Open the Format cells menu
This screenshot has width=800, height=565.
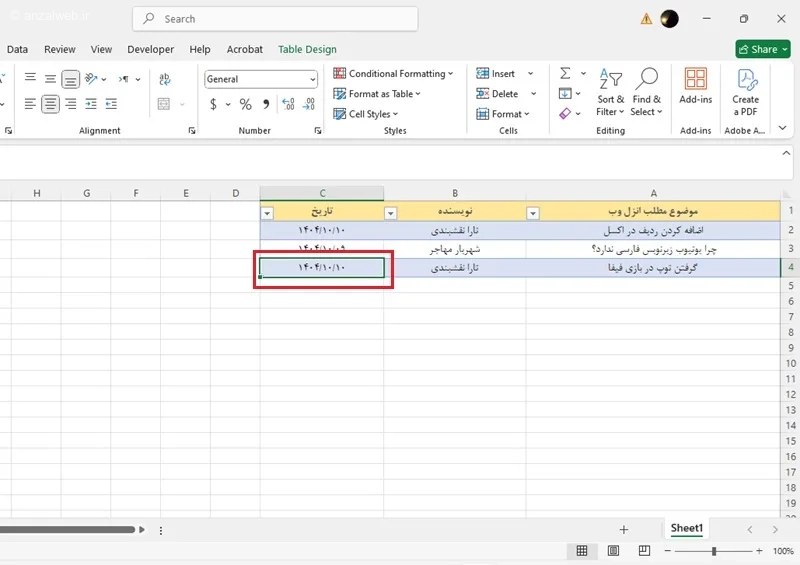click(x=503, y=114)
